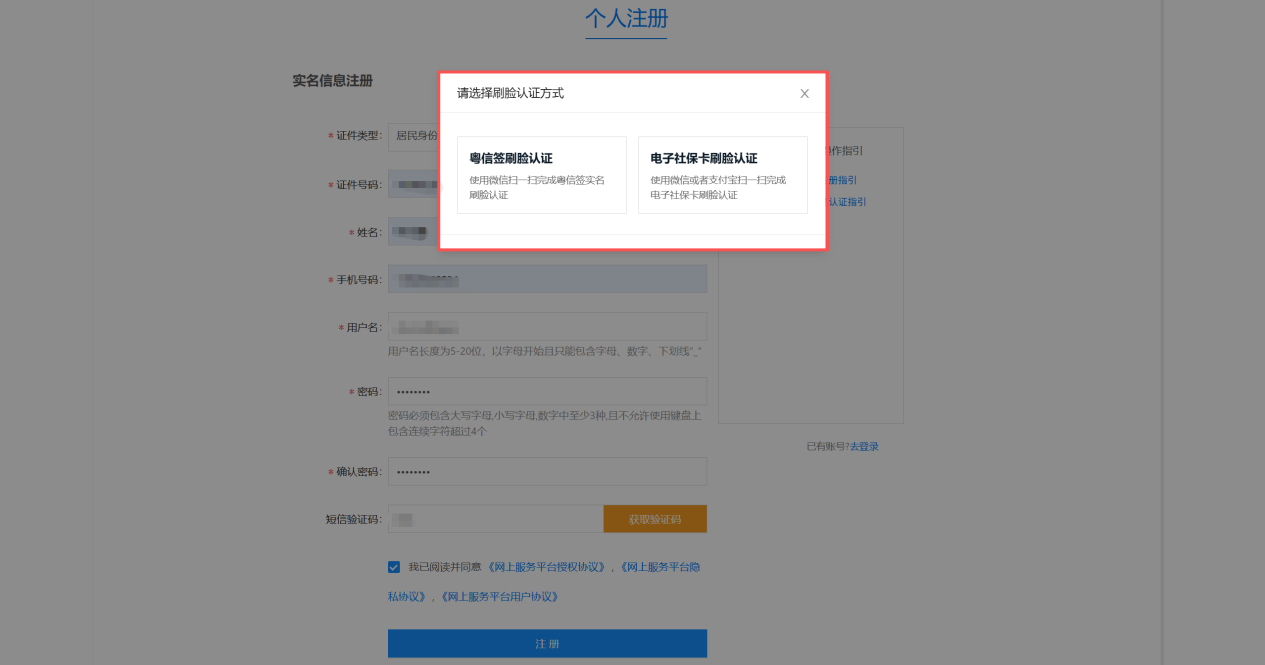Close the face verification method dialog

point(804,93)
